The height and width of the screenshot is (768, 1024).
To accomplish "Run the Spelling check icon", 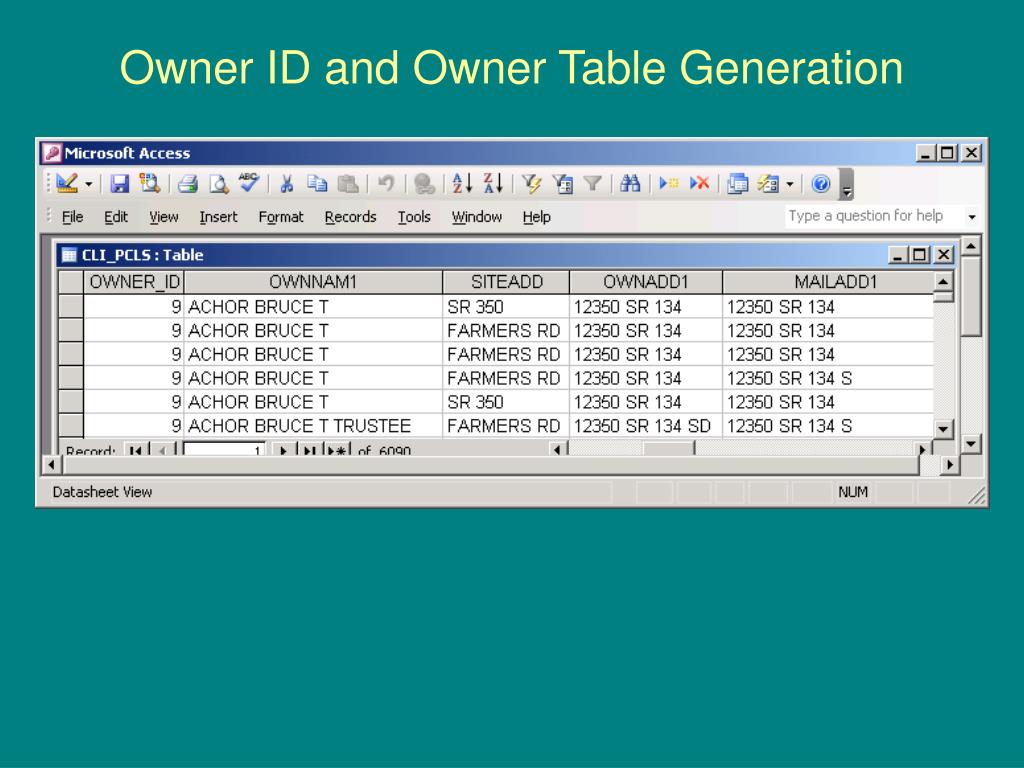I will (249, 183).
